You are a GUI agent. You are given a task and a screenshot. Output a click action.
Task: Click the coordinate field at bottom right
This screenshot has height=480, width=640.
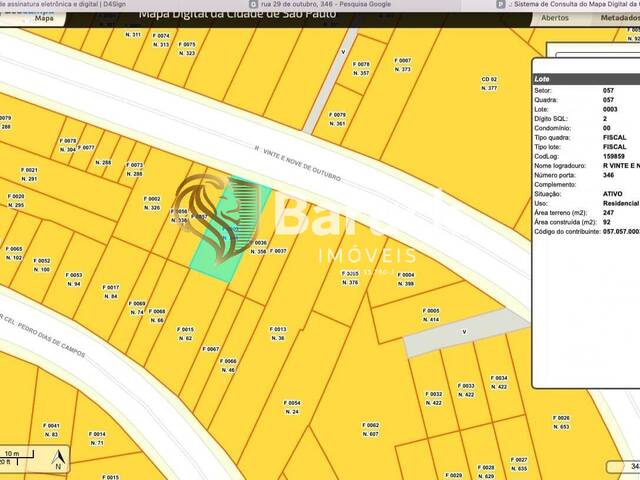point(620,467)
